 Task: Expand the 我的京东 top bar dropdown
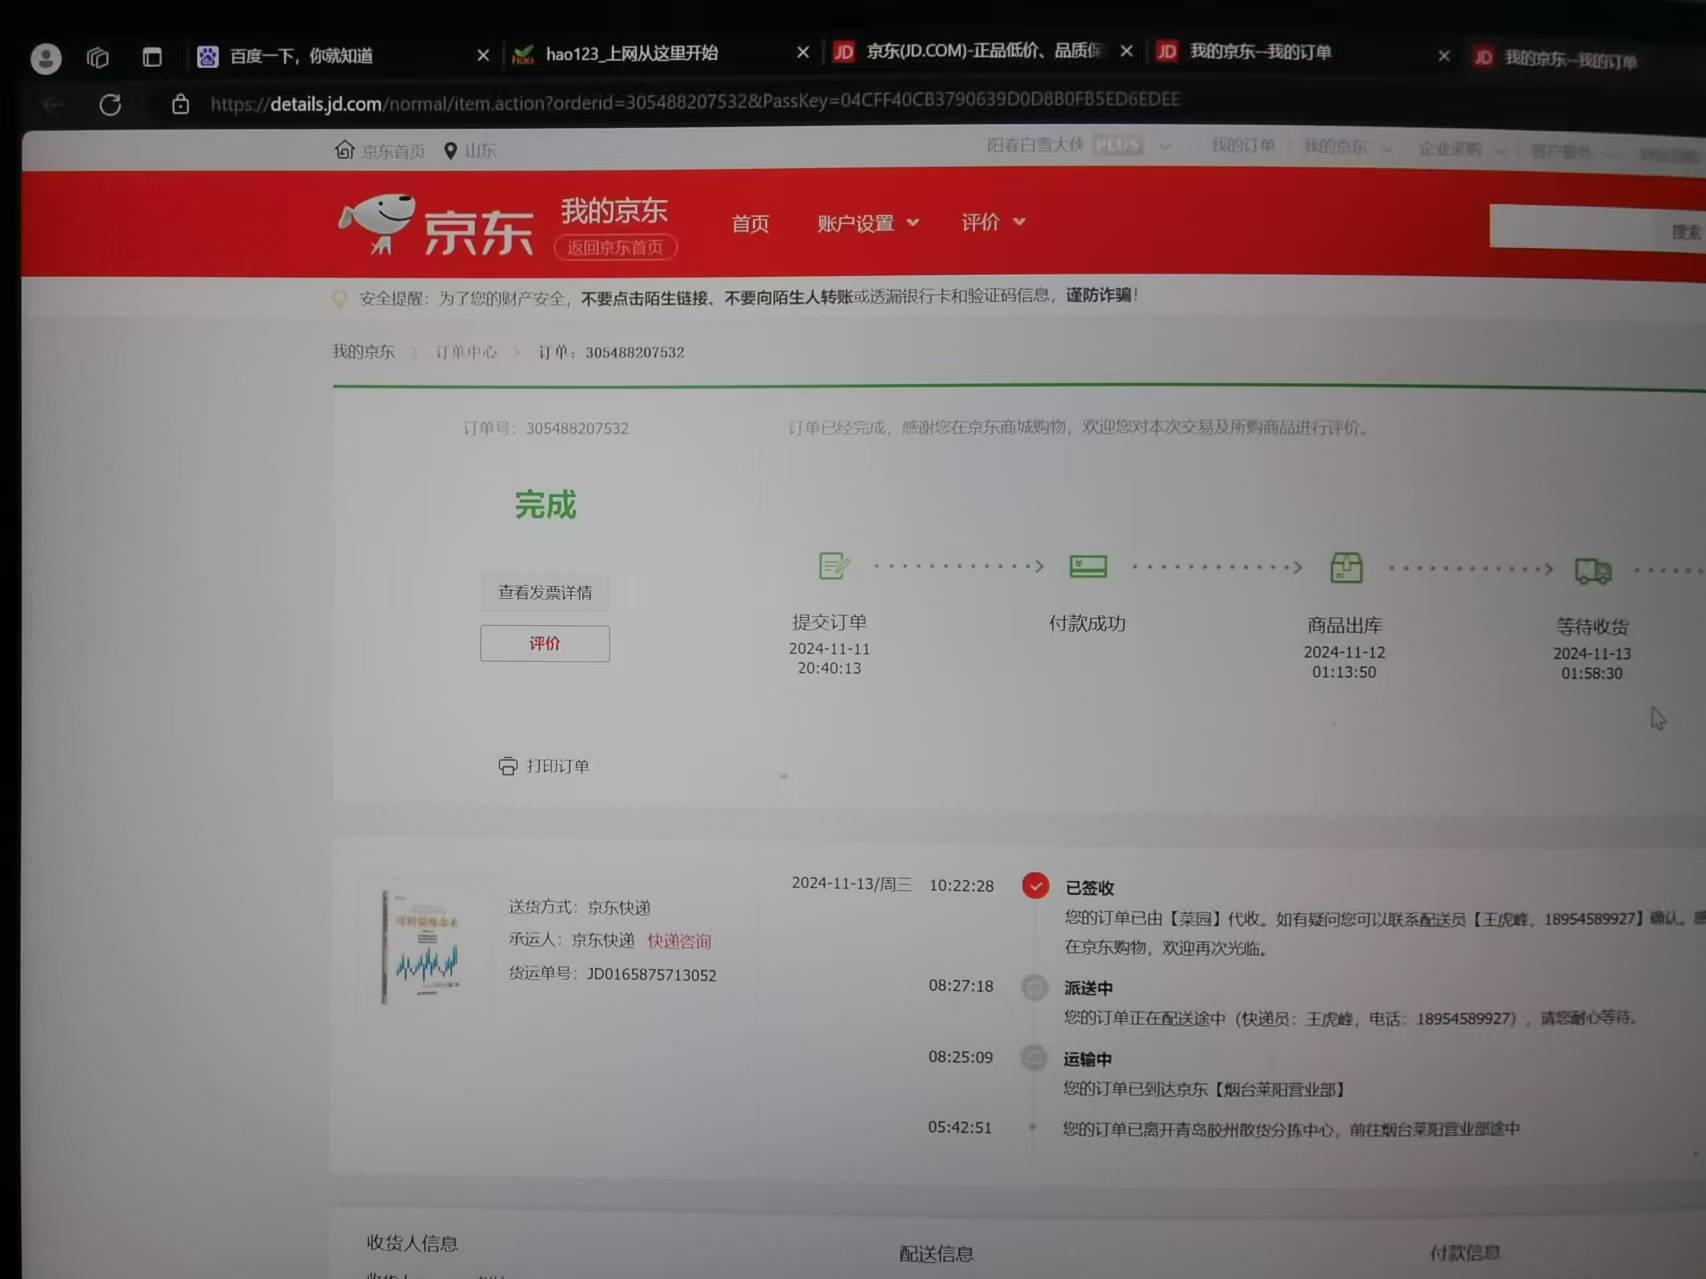coord(1346,147)
